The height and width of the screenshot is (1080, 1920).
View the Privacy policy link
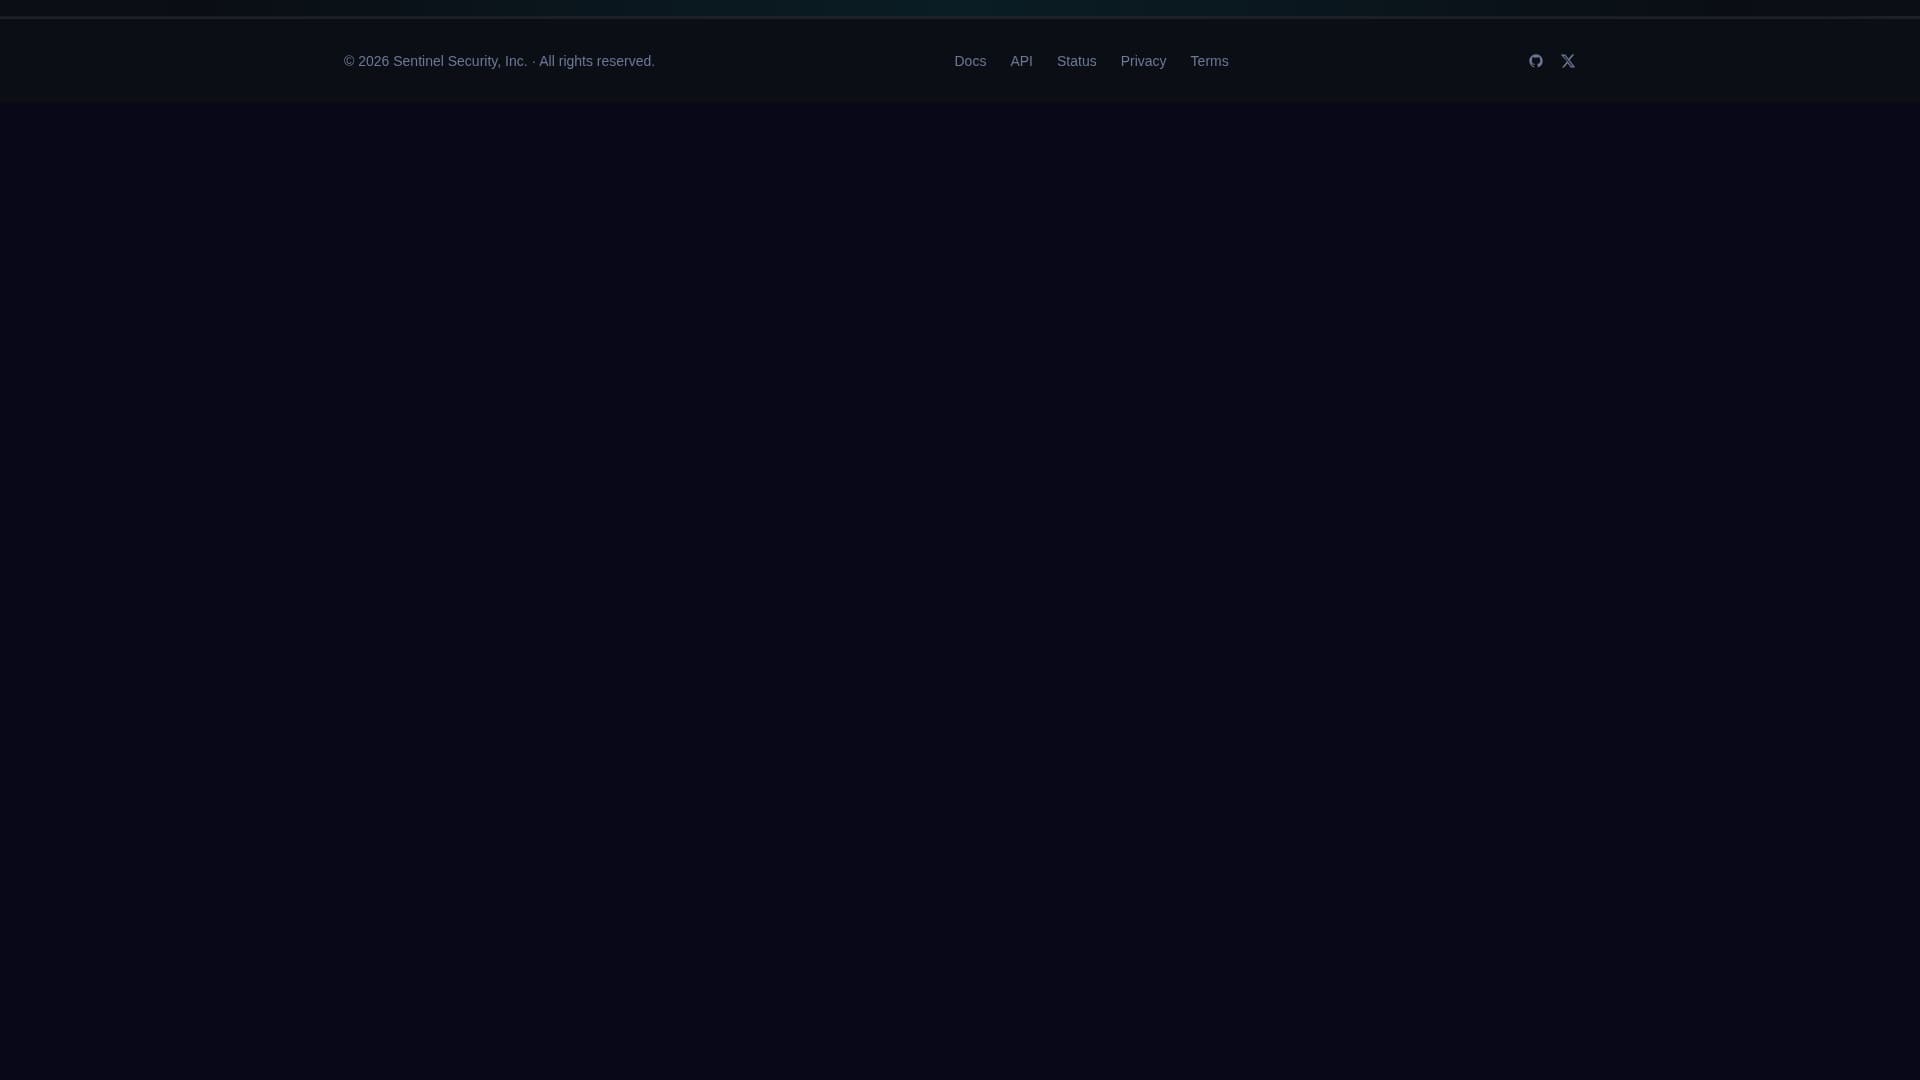[1143, 61]
